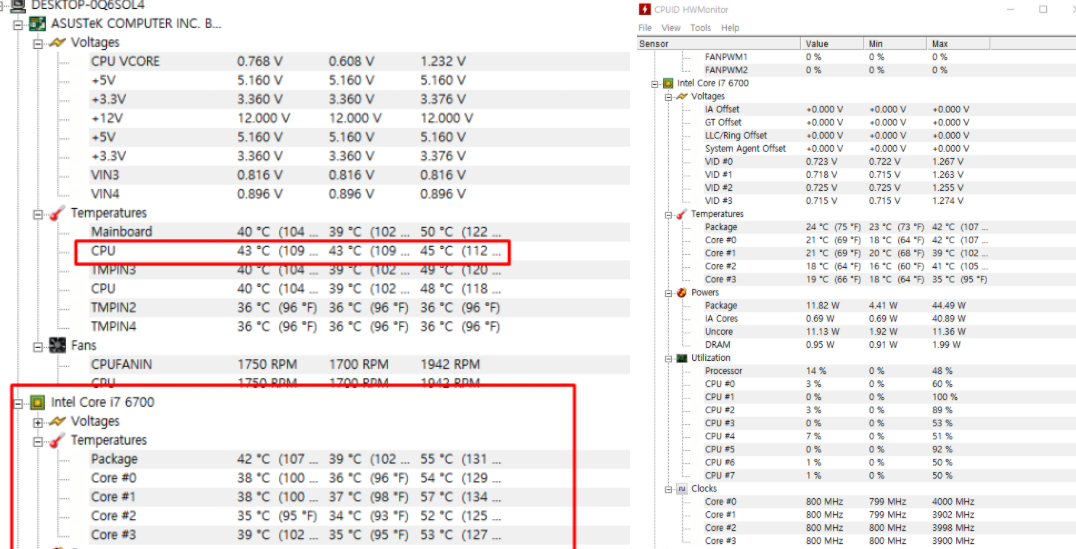Click thermometer icon beside Temperatures under ASUSTeK
The image size is (1076, 549).
coord(58,213)
